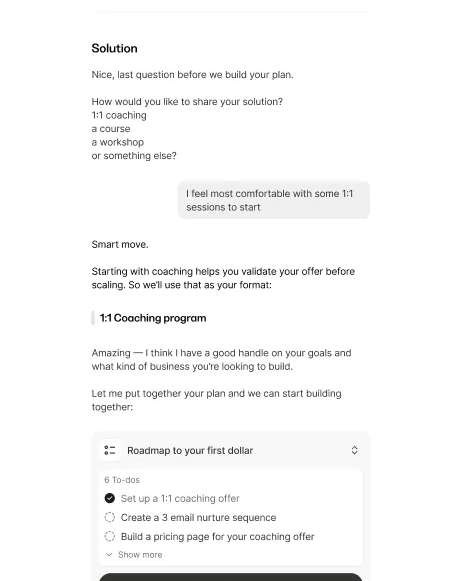Click the dark button below the roadmap
Viewport: 462px width, 581px height.
pyautogui.click(x=230, y=577)
